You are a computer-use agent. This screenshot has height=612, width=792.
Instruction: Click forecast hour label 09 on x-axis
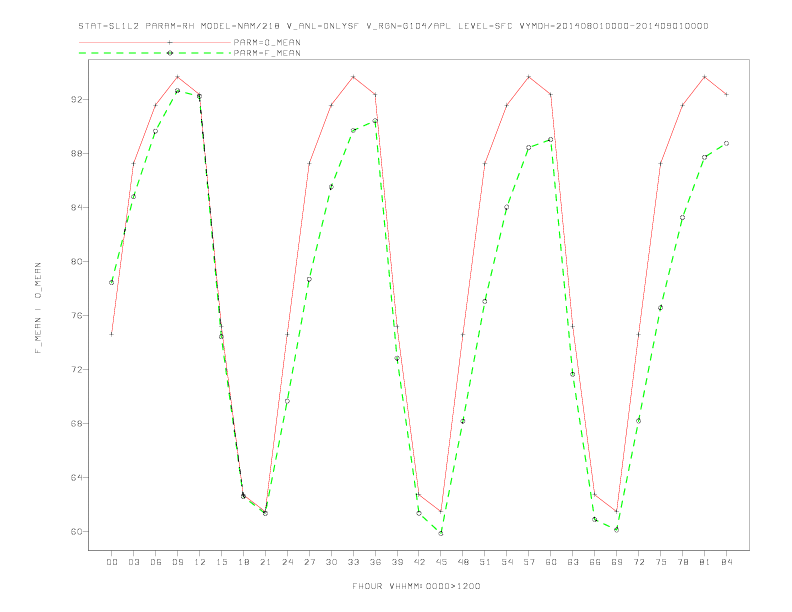pos(177,562)
